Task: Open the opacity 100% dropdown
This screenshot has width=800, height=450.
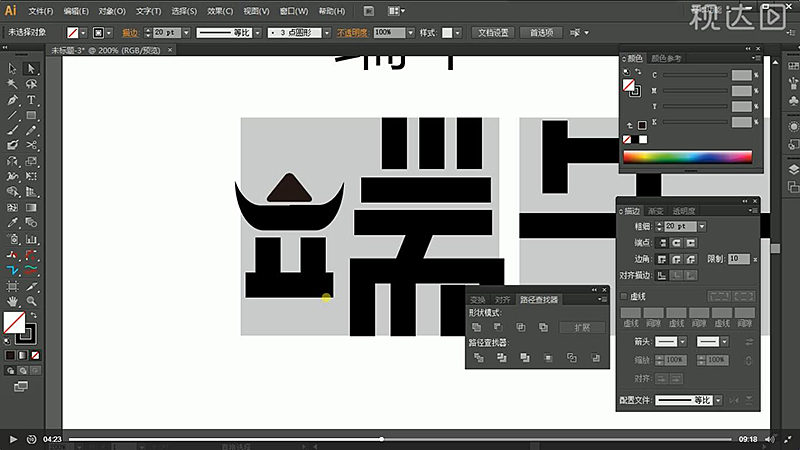Action: 411,33
